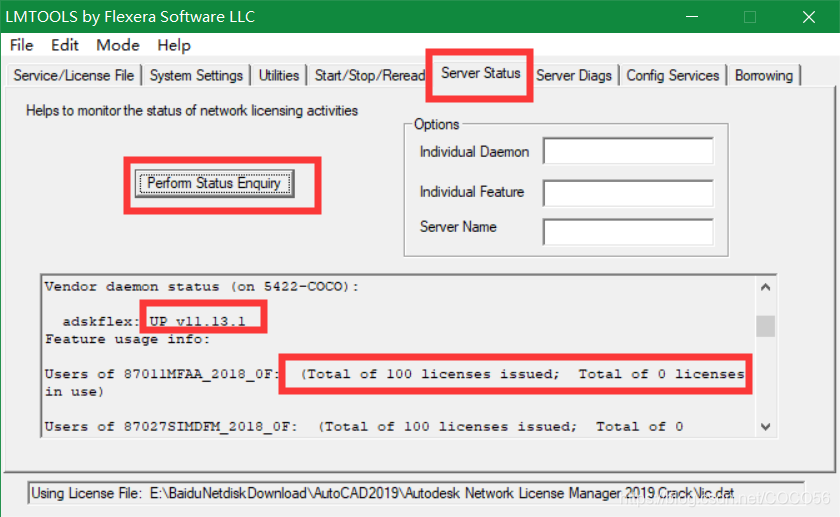Open the Help menu

click(174, 45)
